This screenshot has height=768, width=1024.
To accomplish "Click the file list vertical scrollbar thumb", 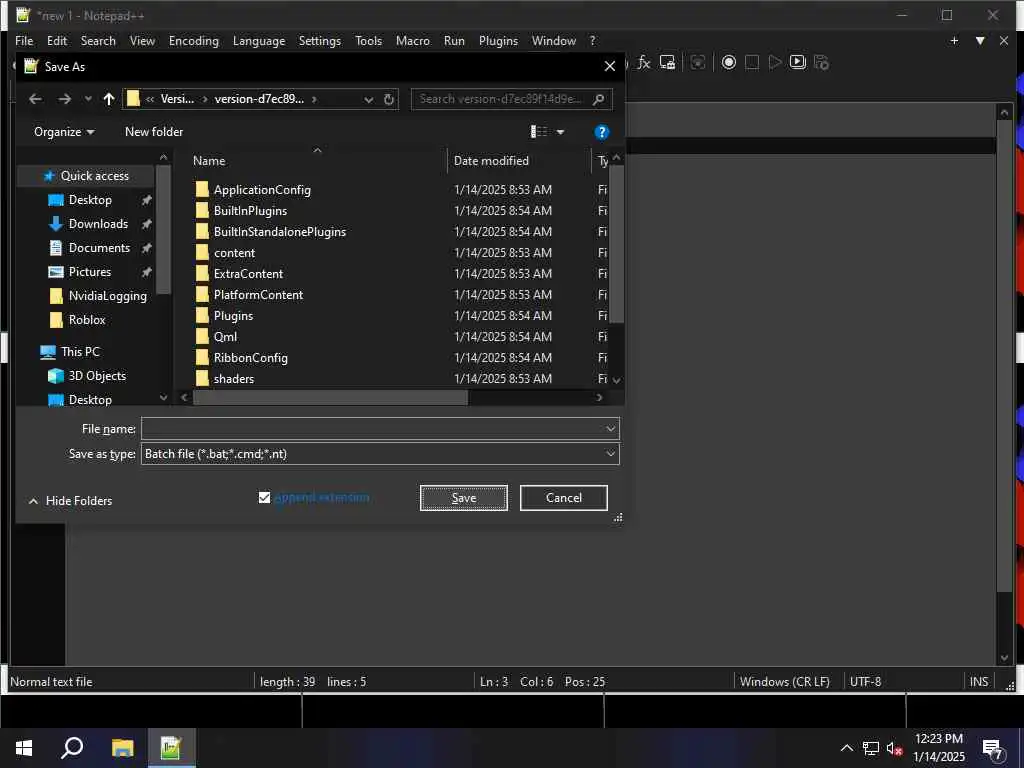I will pos(616,244).
